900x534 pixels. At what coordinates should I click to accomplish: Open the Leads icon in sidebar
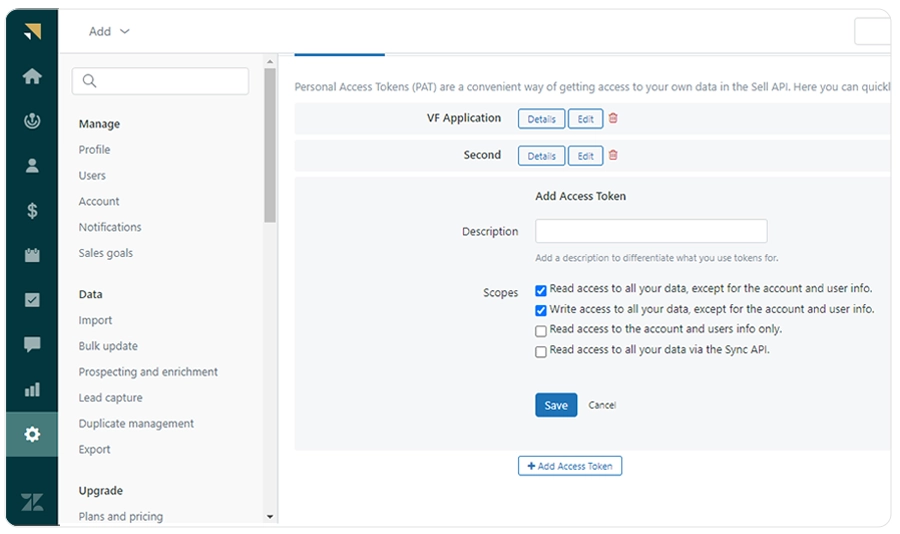pyautogui.click(x=32, y=121)
